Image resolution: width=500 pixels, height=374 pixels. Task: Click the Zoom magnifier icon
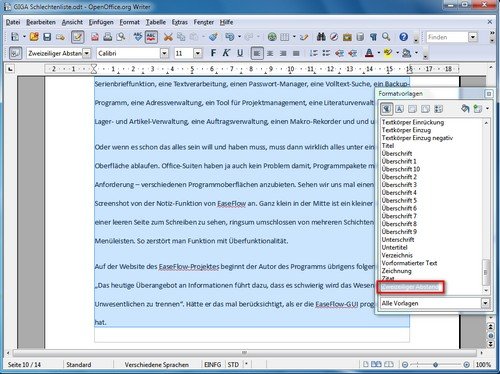click(386, 37)
